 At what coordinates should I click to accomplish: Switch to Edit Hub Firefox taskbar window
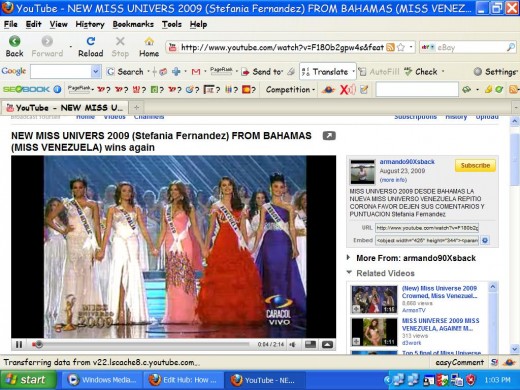tap(183, 380)
